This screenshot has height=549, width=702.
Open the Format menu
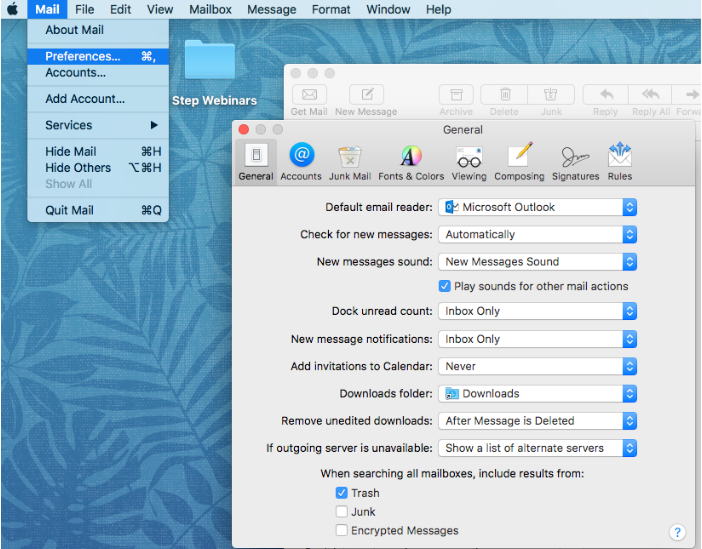(x=331, y=9)
